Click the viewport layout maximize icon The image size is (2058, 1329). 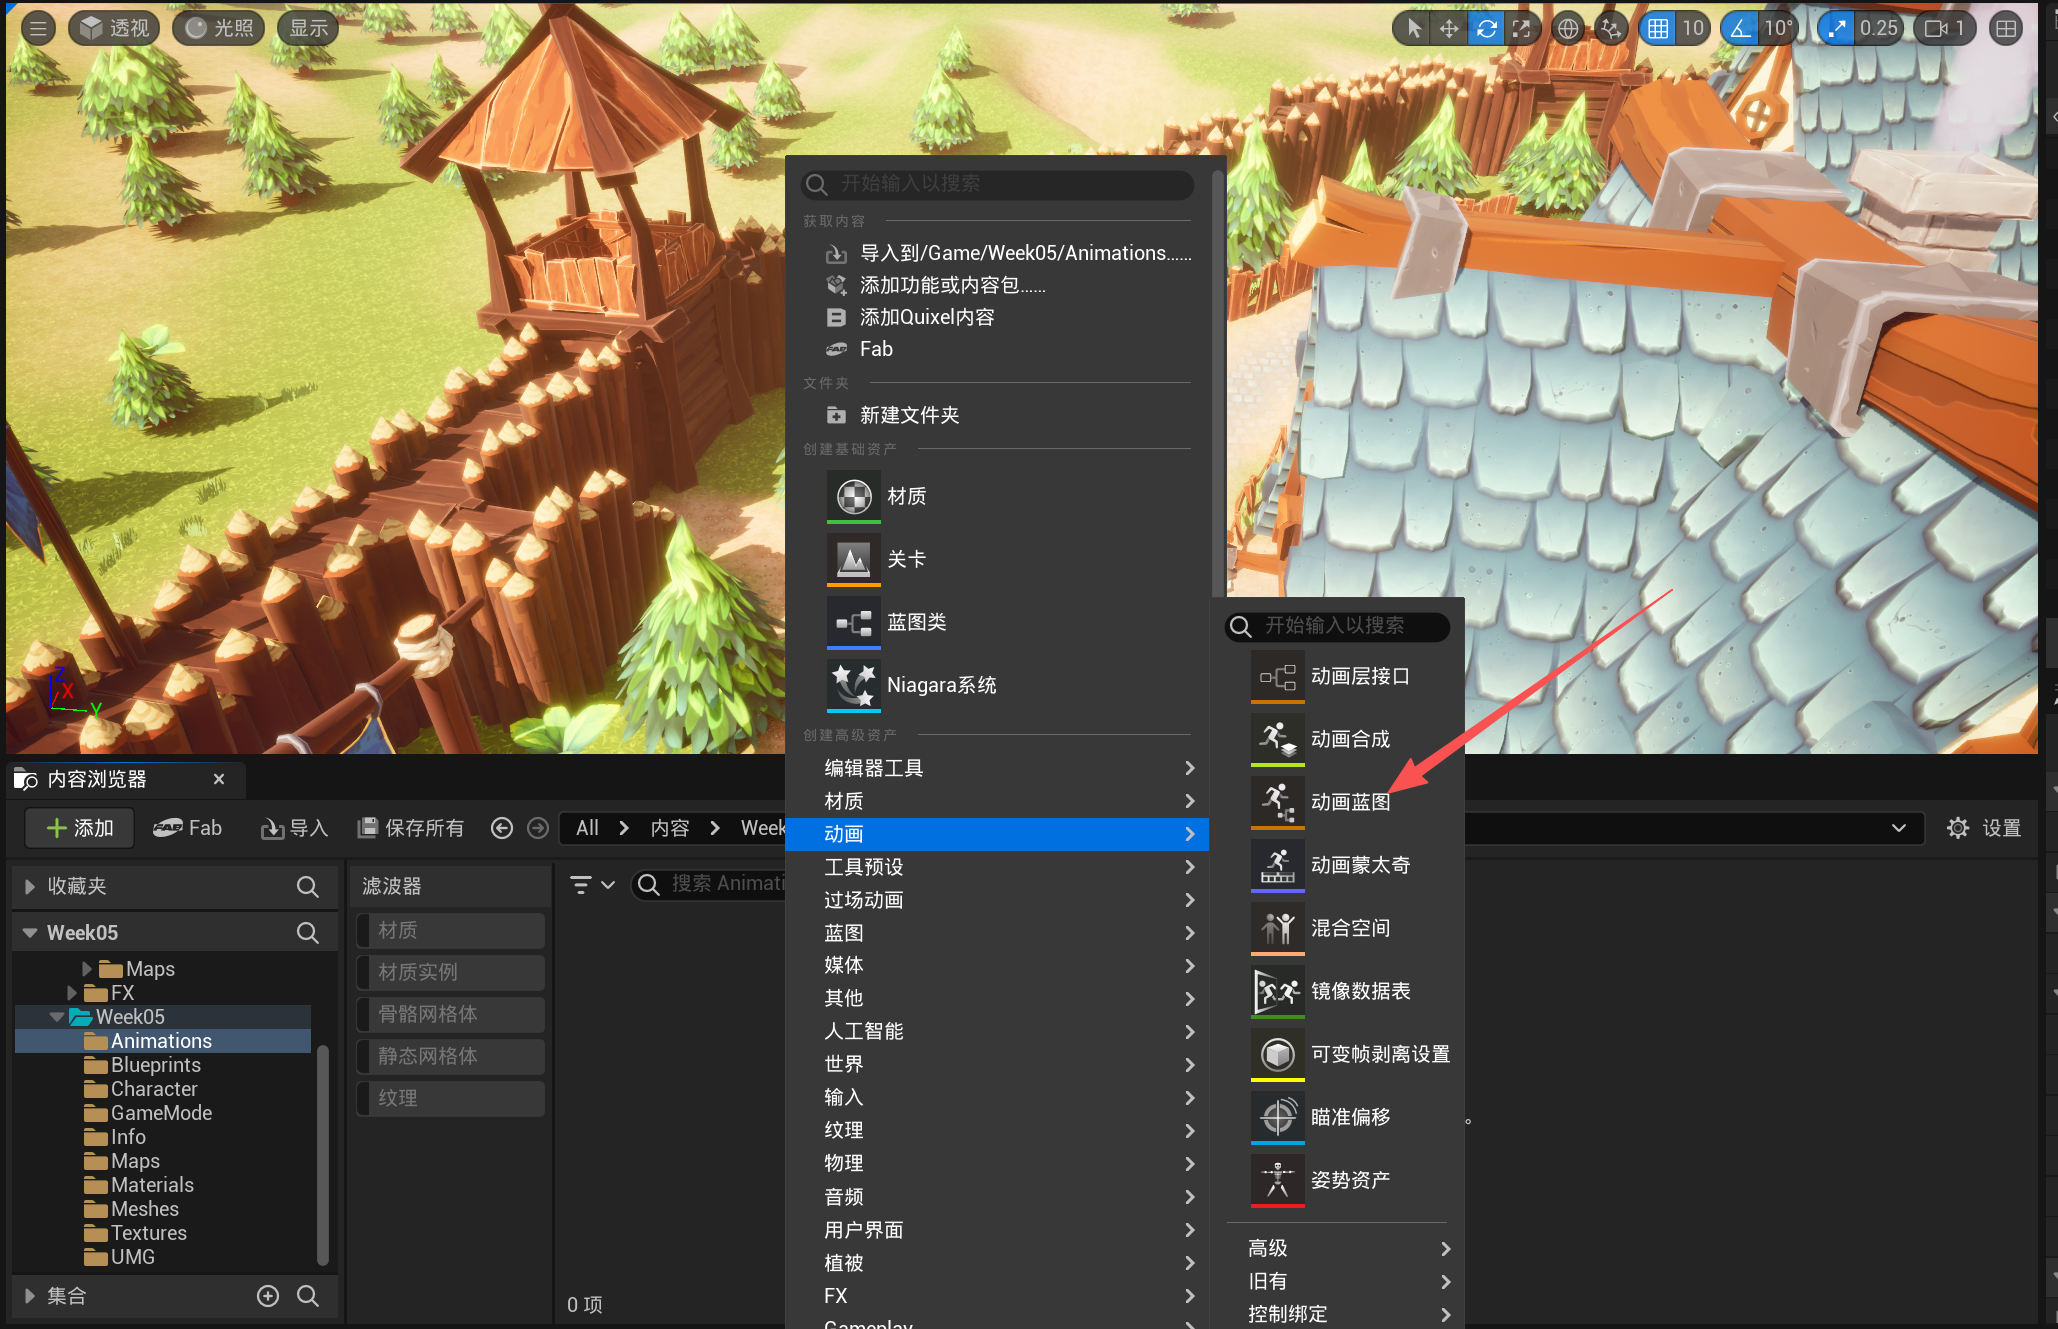coord(2006,28)
